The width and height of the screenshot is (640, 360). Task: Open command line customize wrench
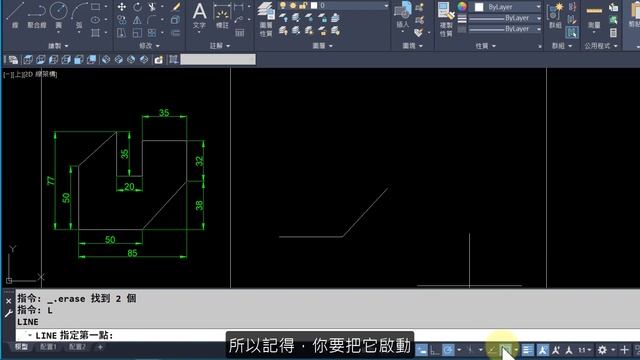(x=9, y=313)
